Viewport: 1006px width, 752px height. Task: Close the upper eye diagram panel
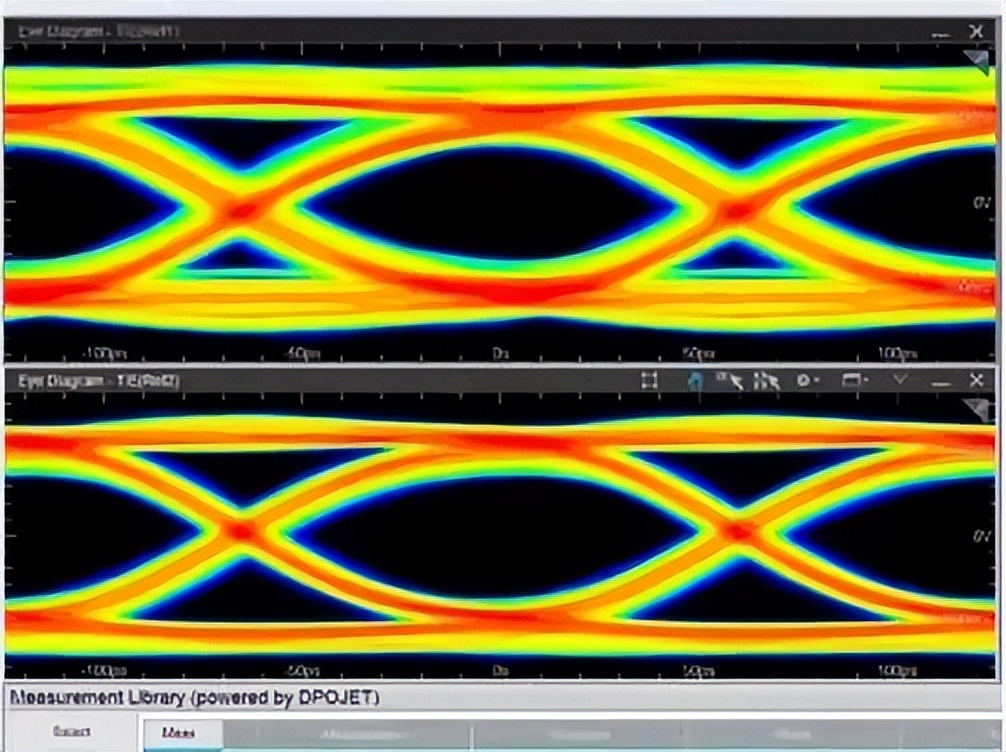point(977,31)
